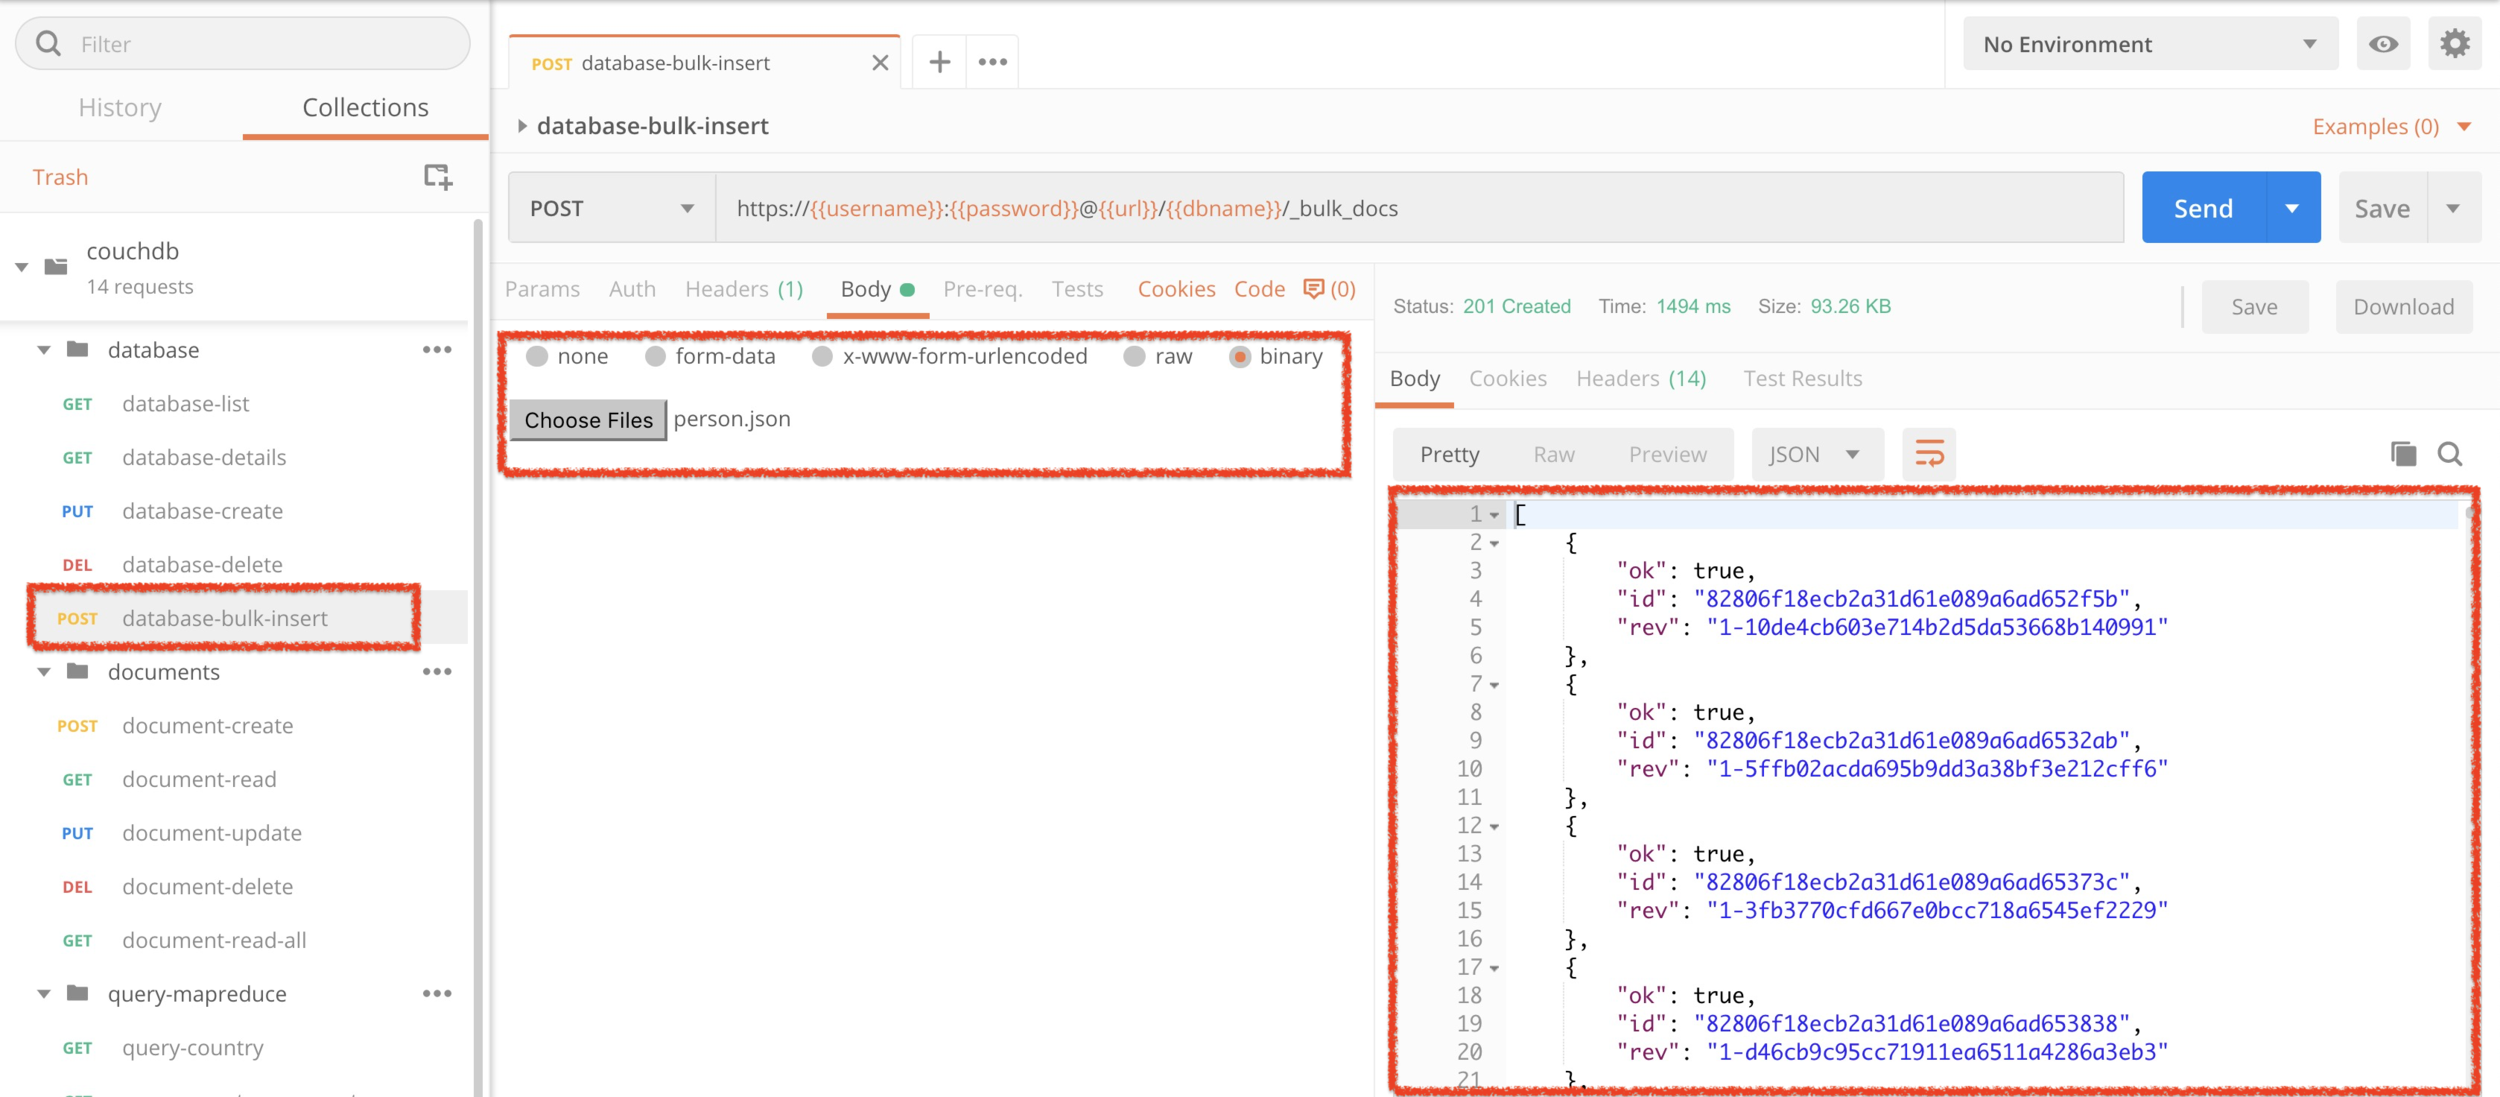Toggle response line wrap icon
Viewport: 2500px width, 1097px height.
[1929, 454]
